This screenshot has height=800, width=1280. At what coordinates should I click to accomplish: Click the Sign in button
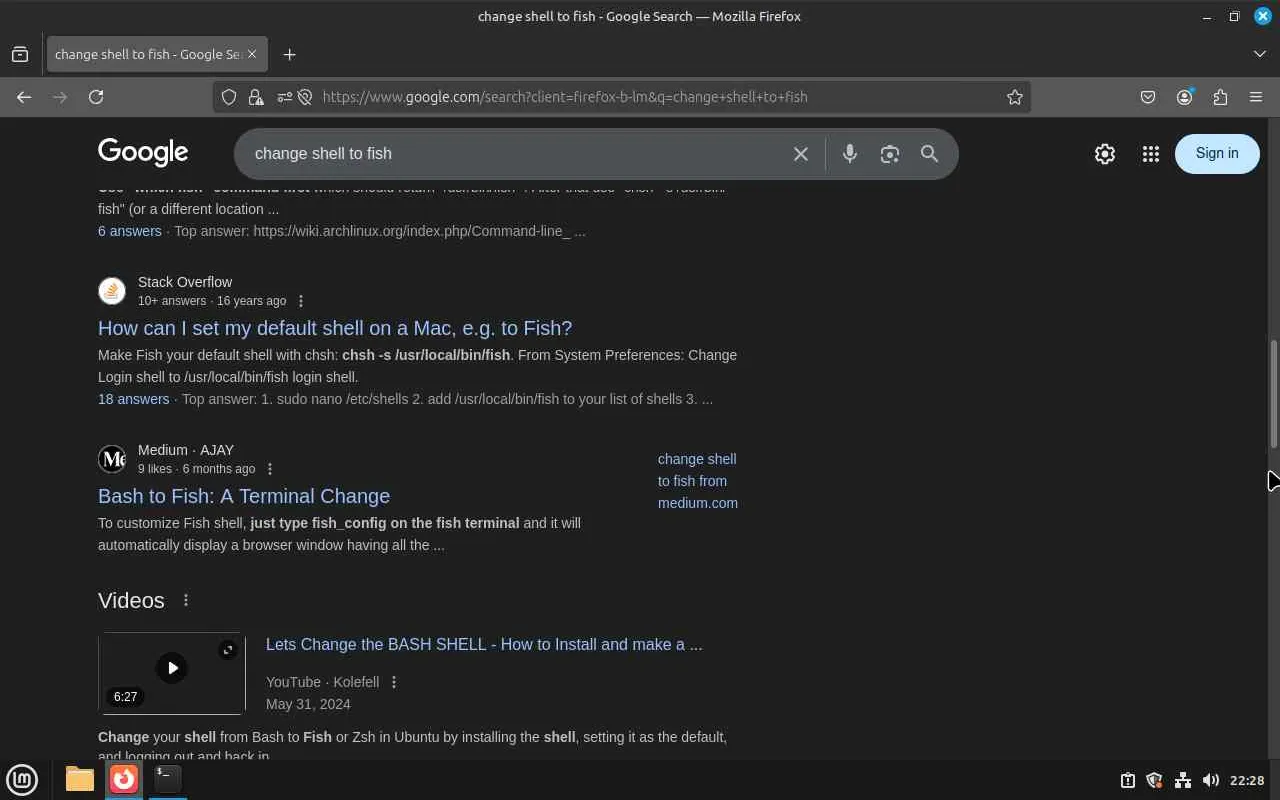pos(1217,154)
